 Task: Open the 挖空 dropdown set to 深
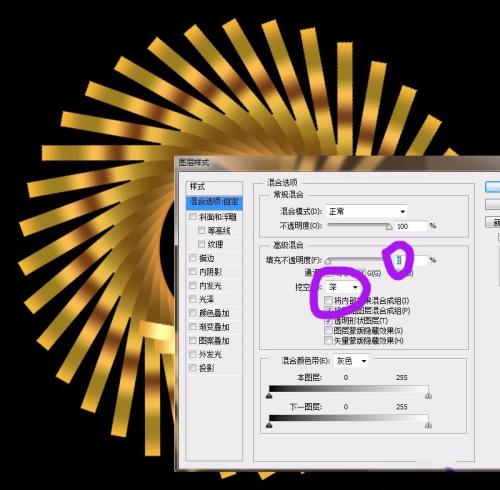(x=343, y=287)
